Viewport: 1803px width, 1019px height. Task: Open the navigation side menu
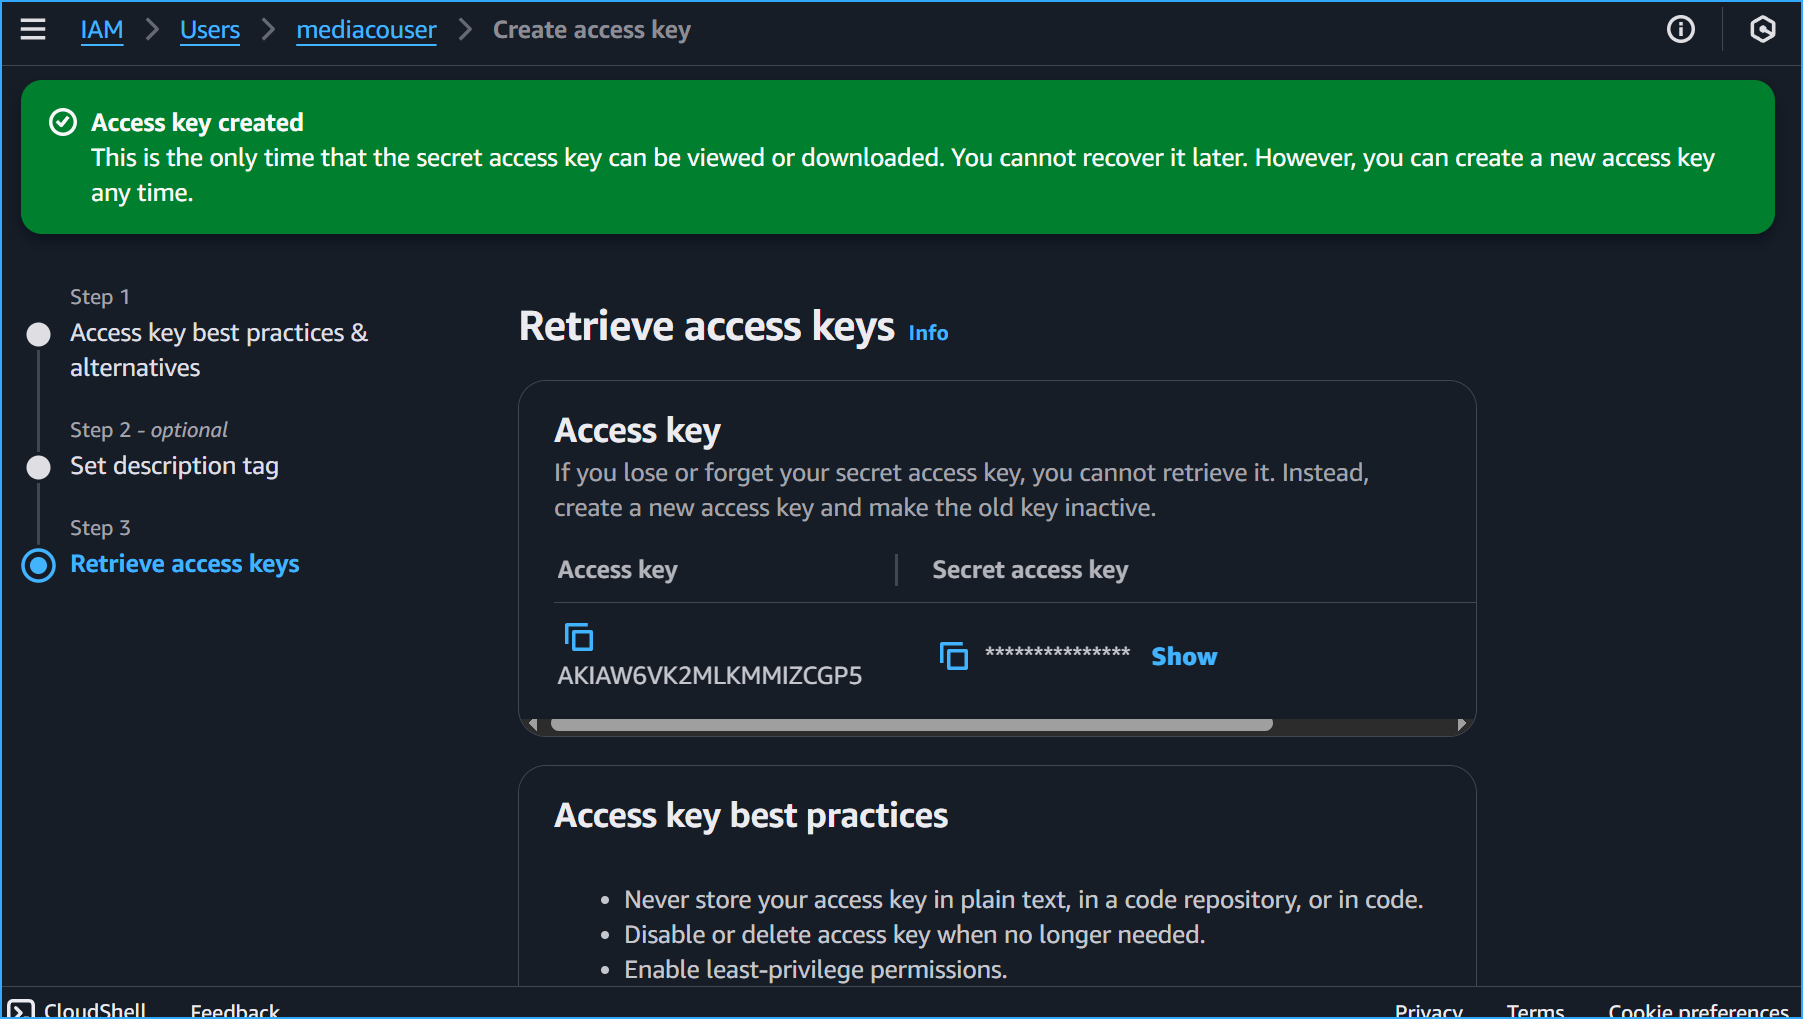33,29
